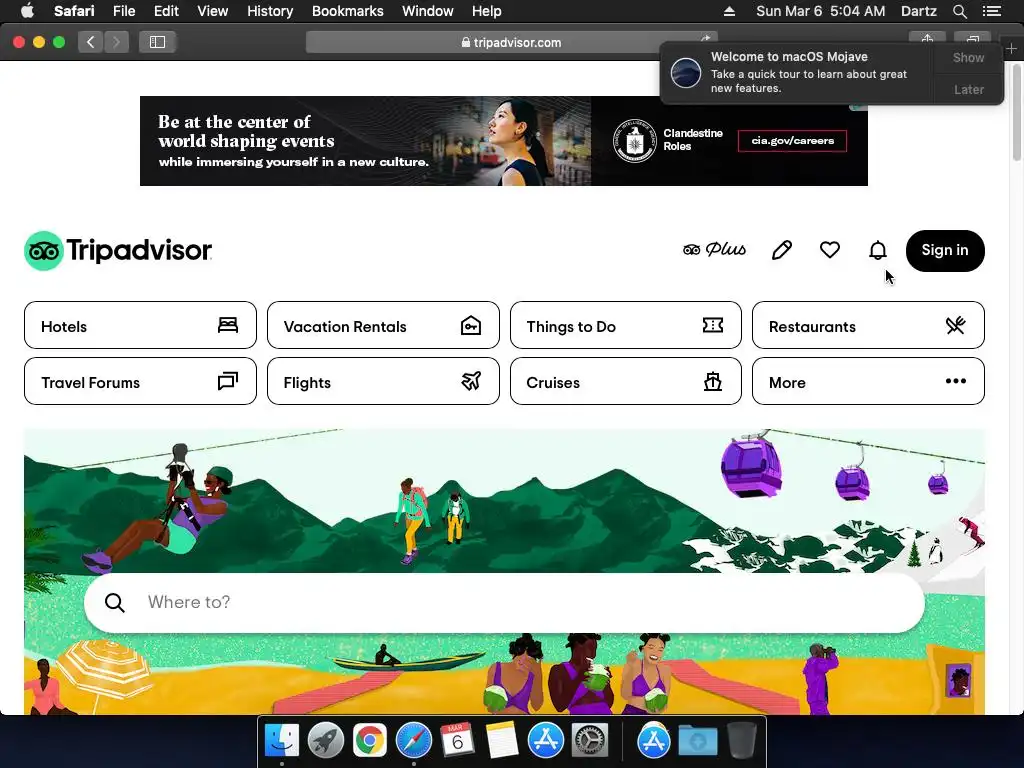This screenshot has width=1024, height=768.
Task: Open Things to Do category
Action: 626,325
